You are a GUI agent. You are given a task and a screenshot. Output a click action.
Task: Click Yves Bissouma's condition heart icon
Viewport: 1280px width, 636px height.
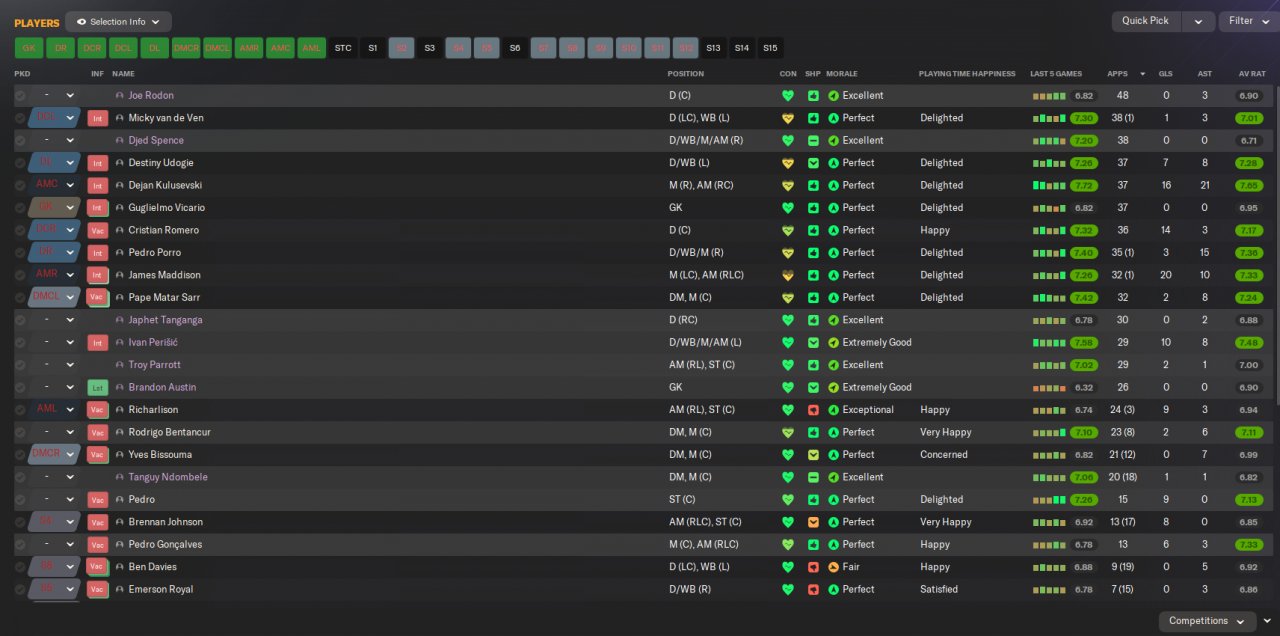(x=788, y=455)
